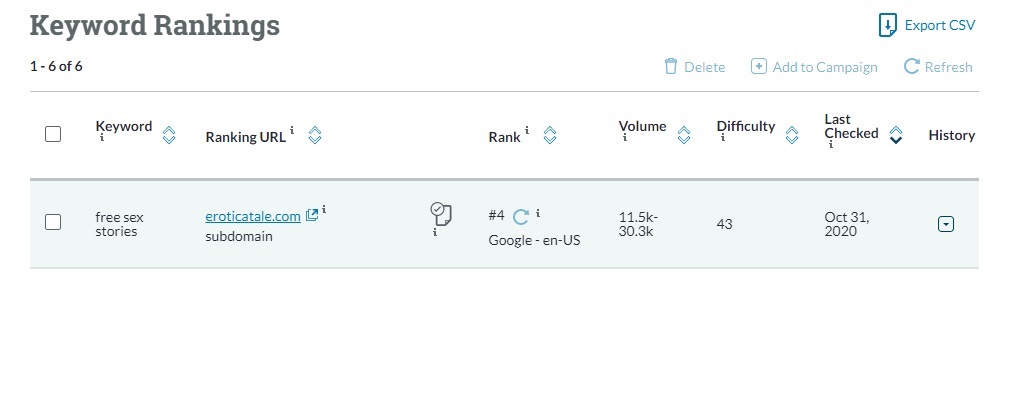Click the Export CSV download icon

[x=886, y=25]
